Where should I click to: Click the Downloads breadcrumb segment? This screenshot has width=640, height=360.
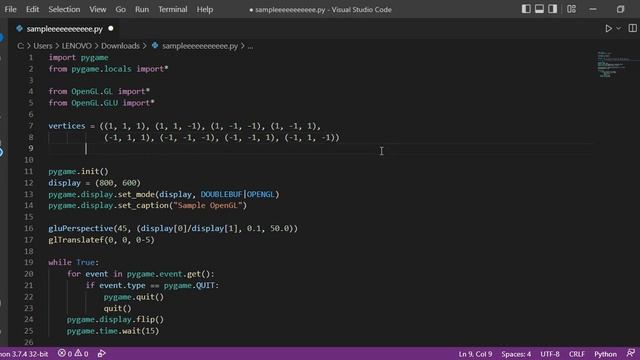click(x=120, y=46)
